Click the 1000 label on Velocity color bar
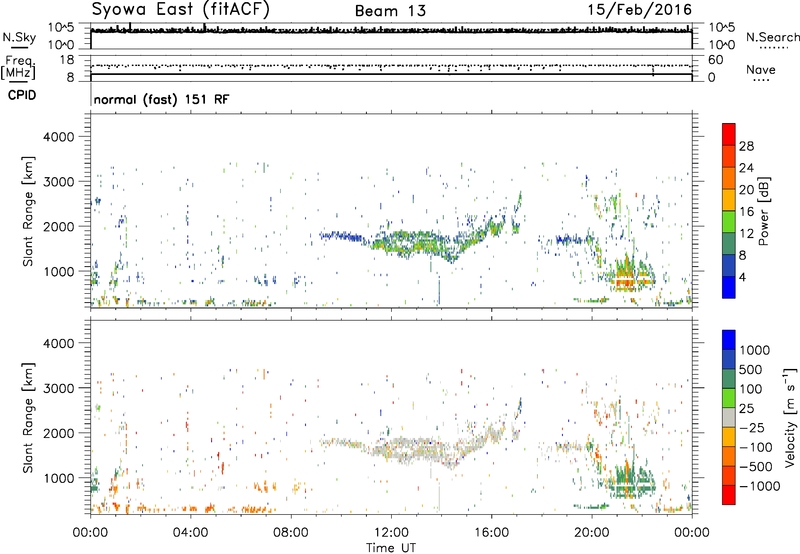 tap(755, 350)
